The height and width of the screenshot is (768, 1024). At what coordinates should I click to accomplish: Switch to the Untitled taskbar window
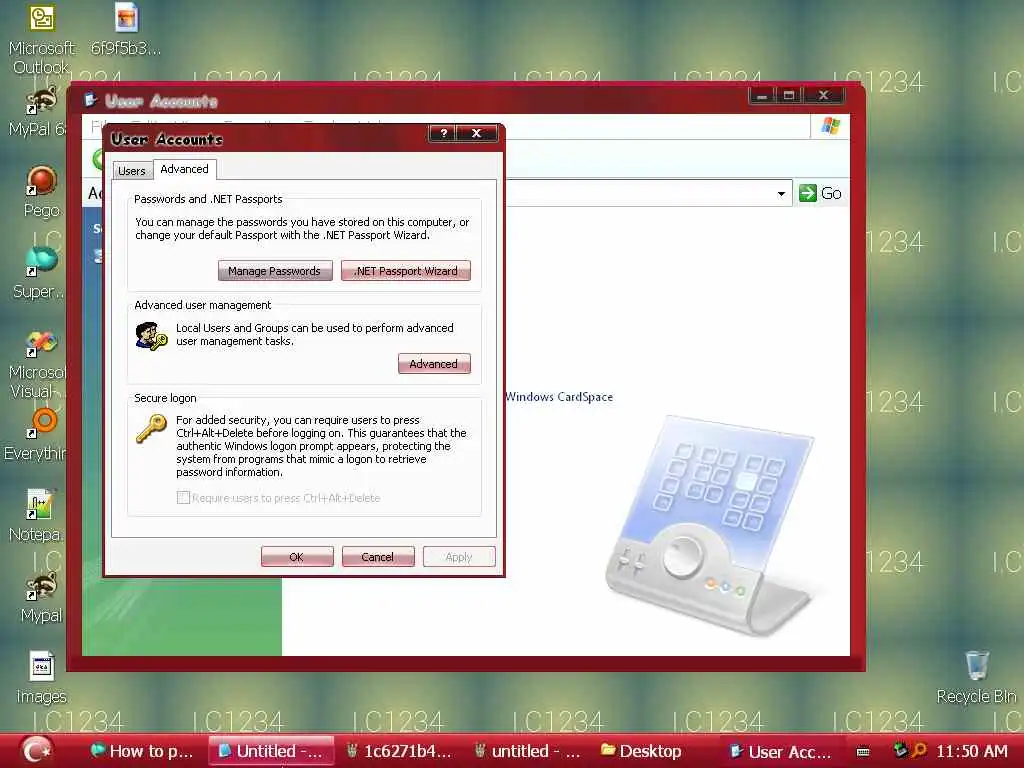tap(271, 751)
